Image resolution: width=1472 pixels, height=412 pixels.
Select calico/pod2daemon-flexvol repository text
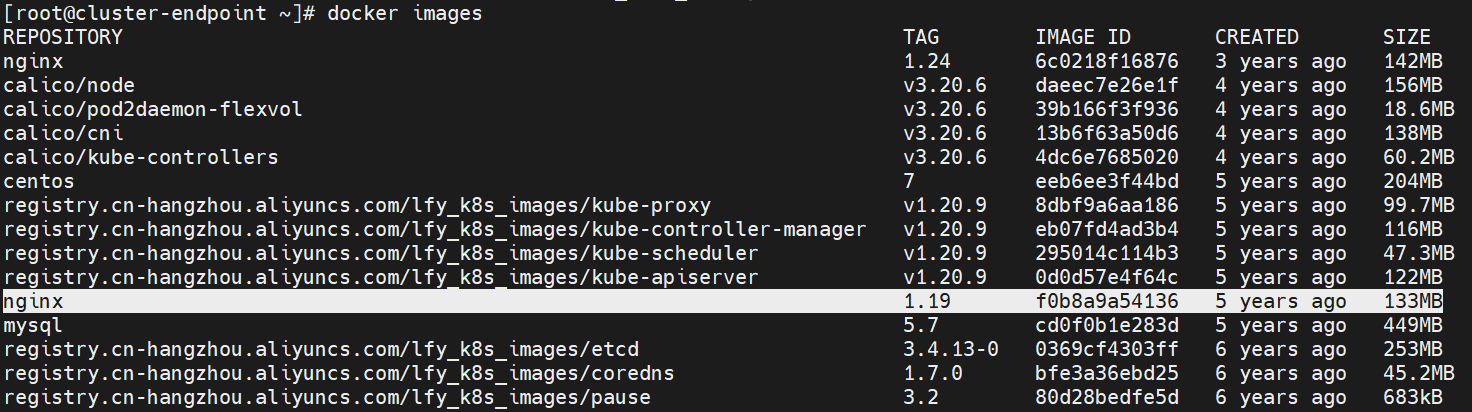click(153, 109)
